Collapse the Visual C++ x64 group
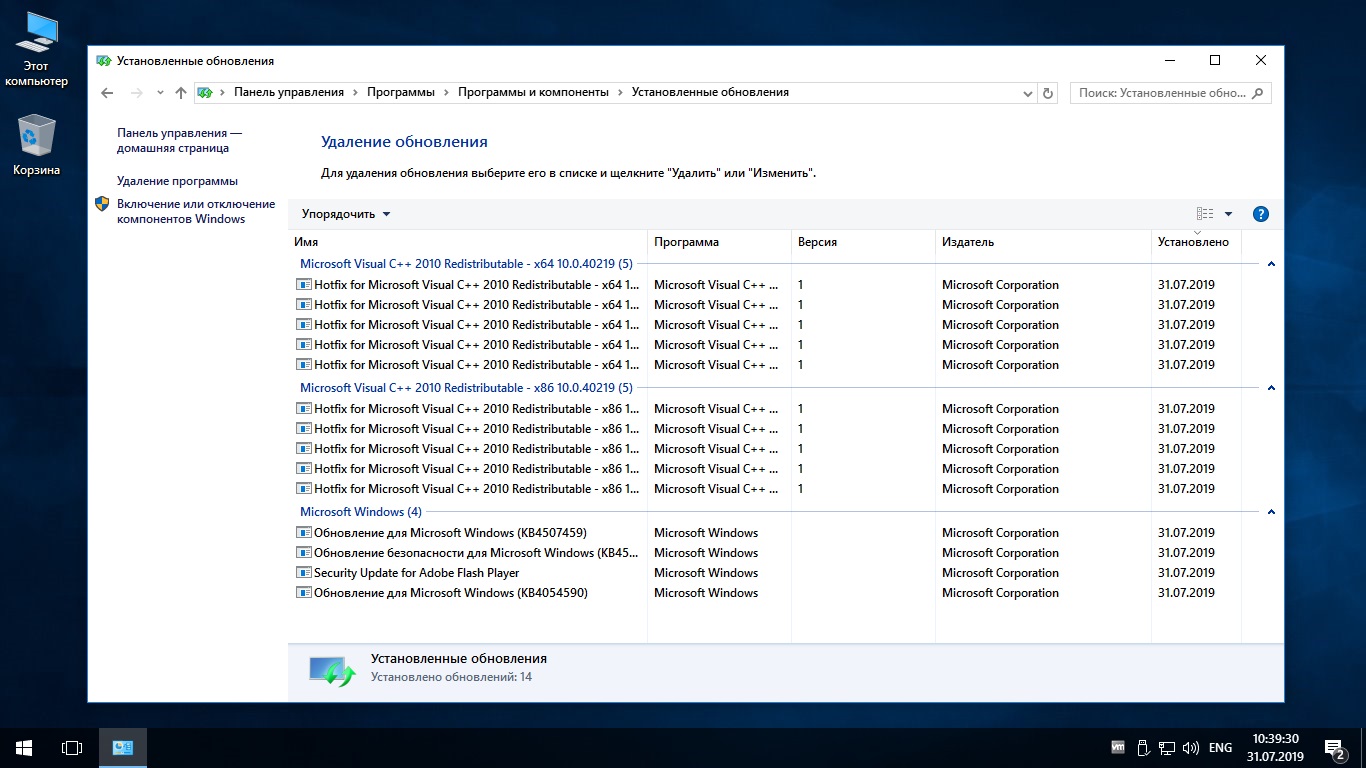 (1271, 264)
